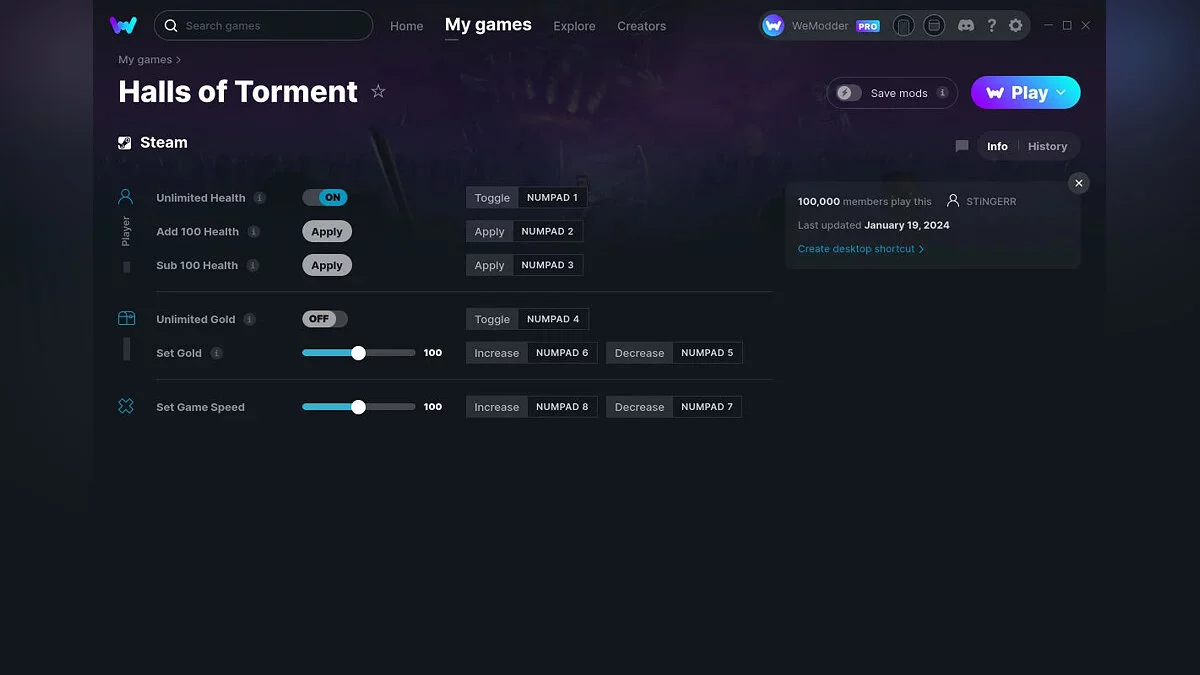Go back via My games breadcrumb

pyautogui.click(x=145, y=60)
